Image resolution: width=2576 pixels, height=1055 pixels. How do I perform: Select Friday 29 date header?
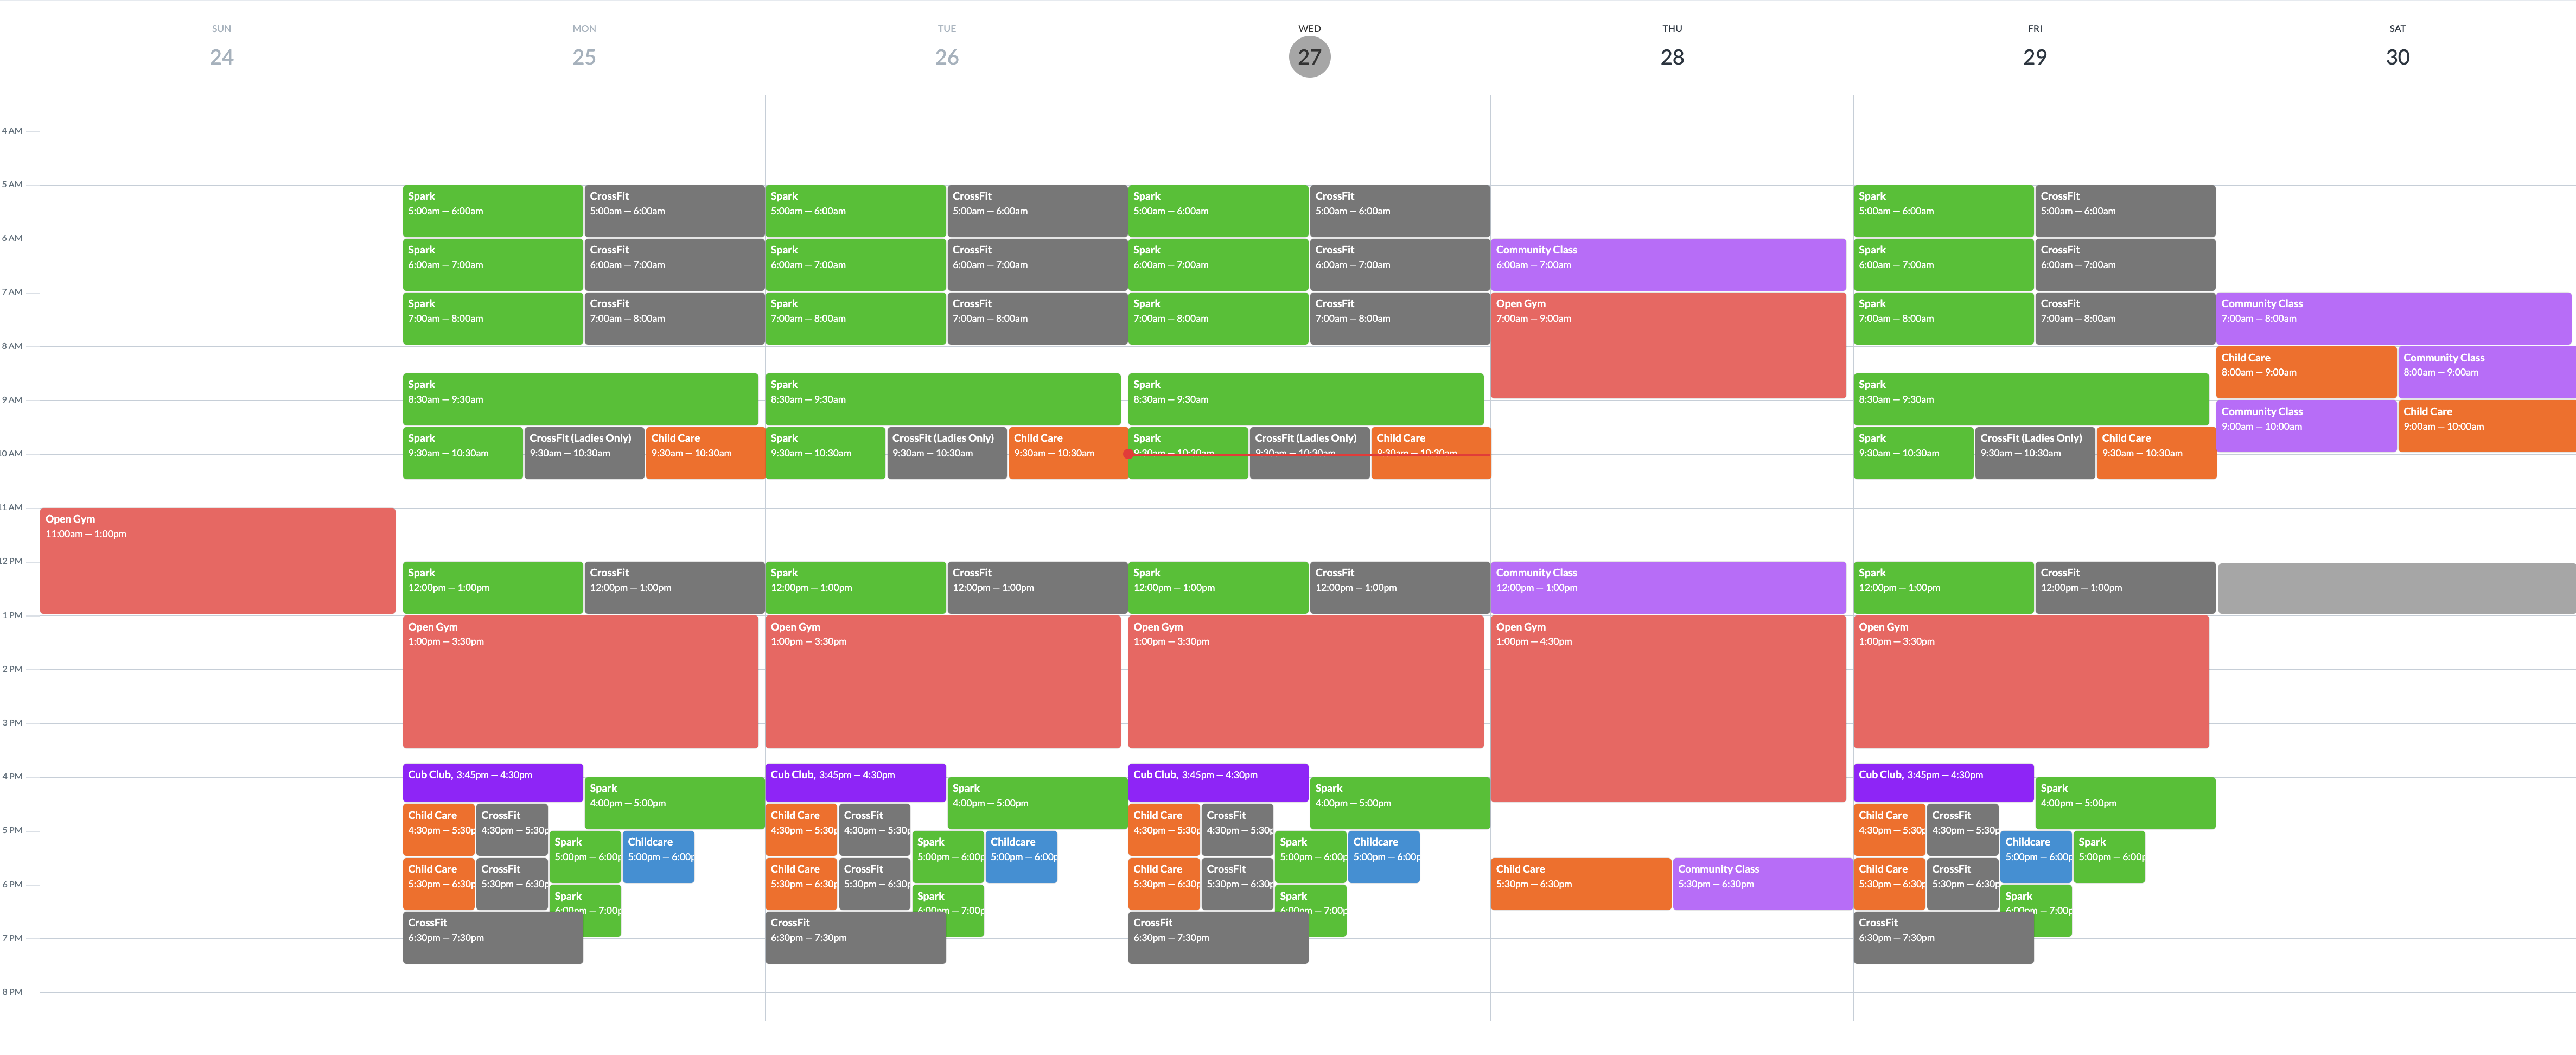[x=2035, y=57]
